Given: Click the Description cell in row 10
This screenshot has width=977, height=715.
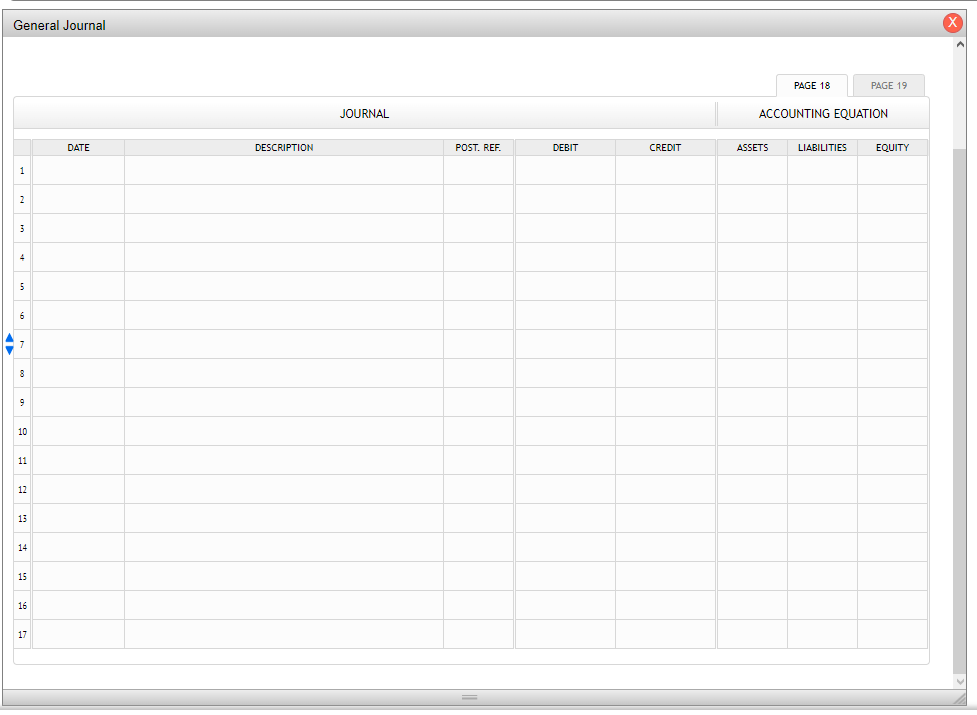Looking at the screenshot, I should (284, 431).
